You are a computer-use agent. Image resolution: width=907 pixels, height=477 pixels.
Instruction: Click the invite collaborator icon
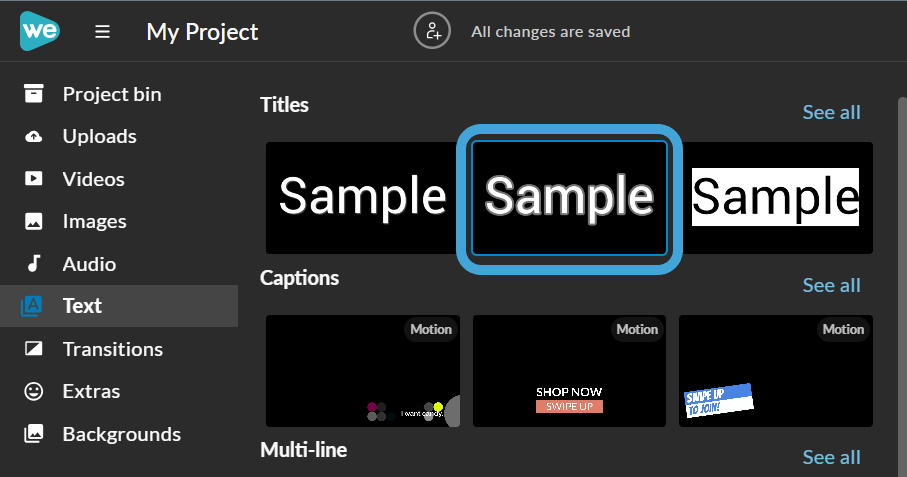click(x=432, y=31)
